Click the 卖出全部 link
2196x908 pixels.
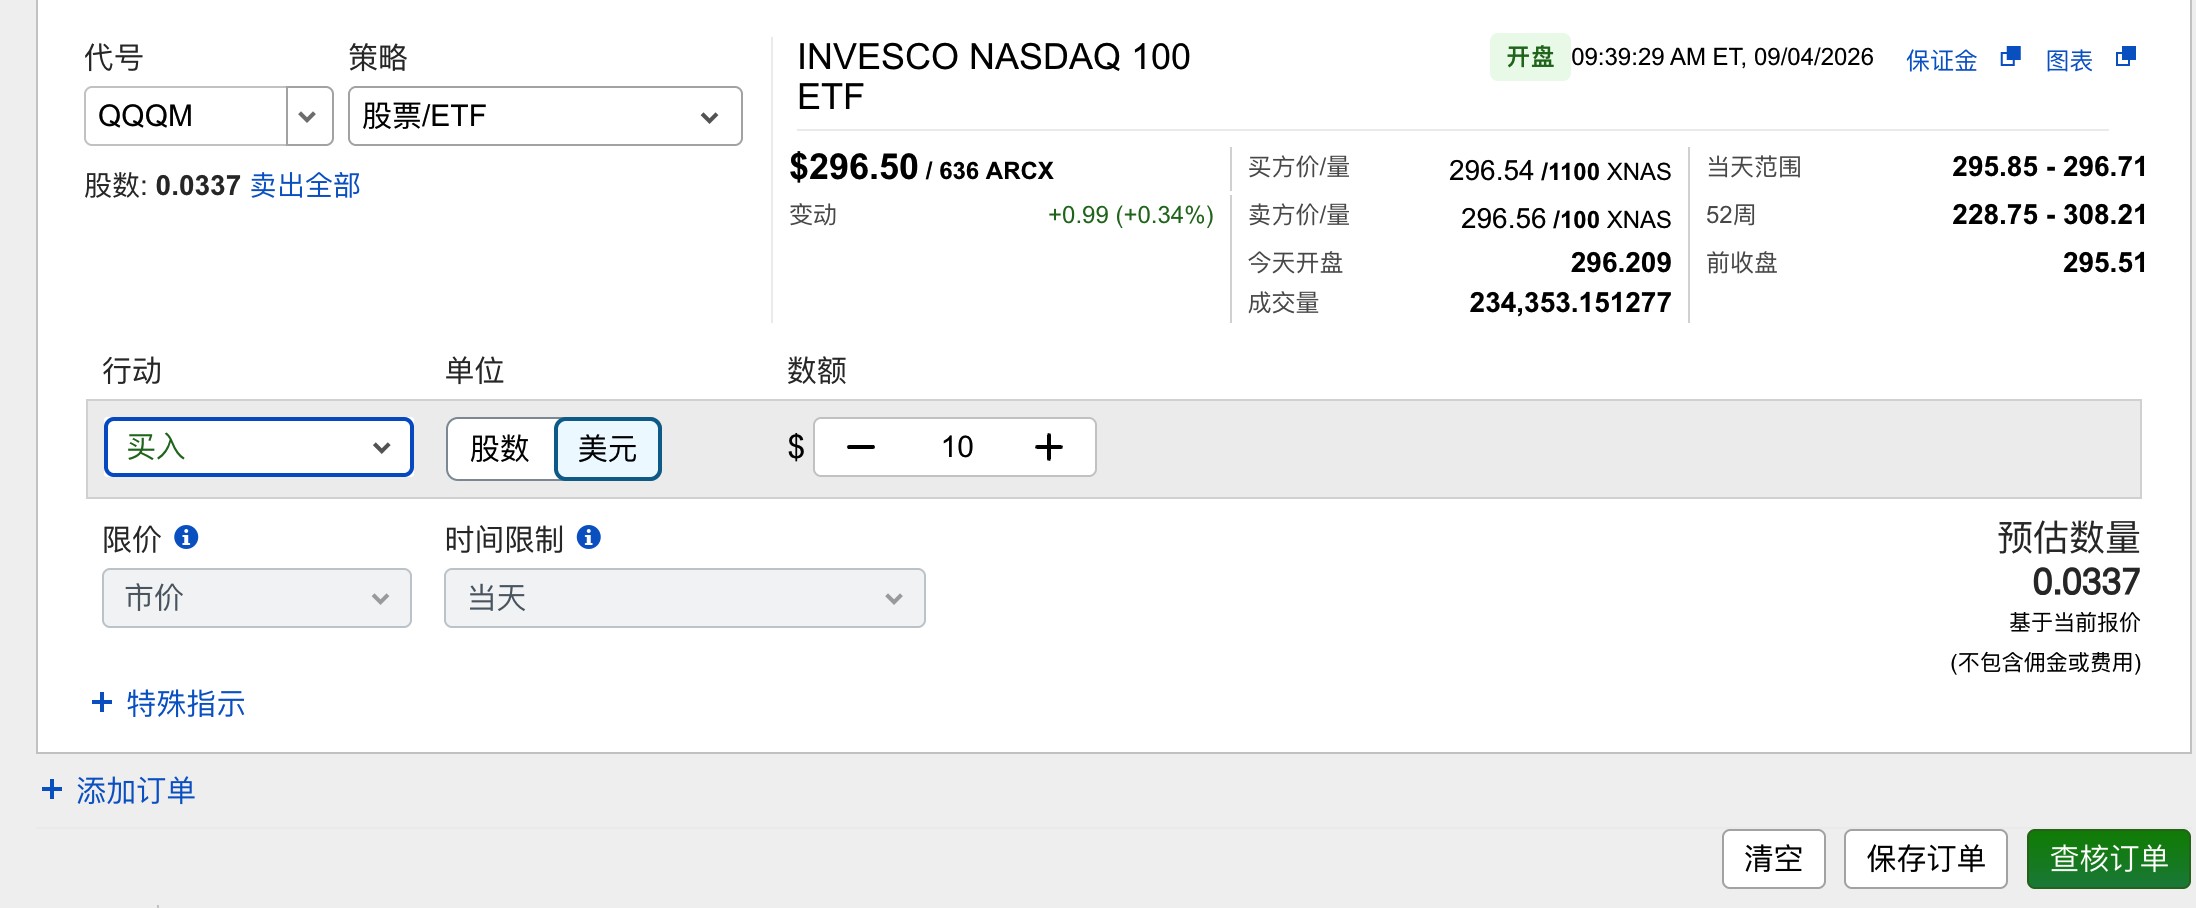click(305, 185)
